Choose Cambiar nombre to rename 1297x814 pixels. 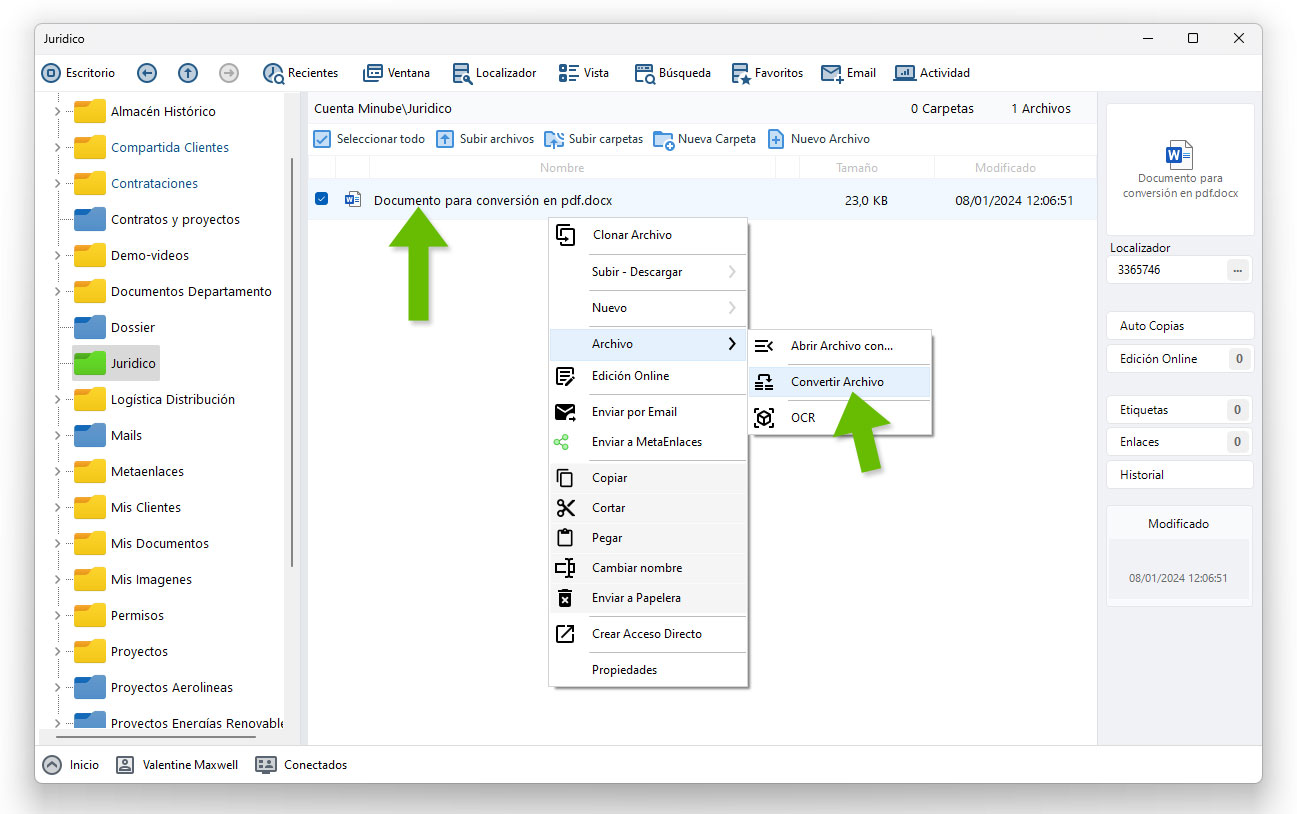click(648, 568)
